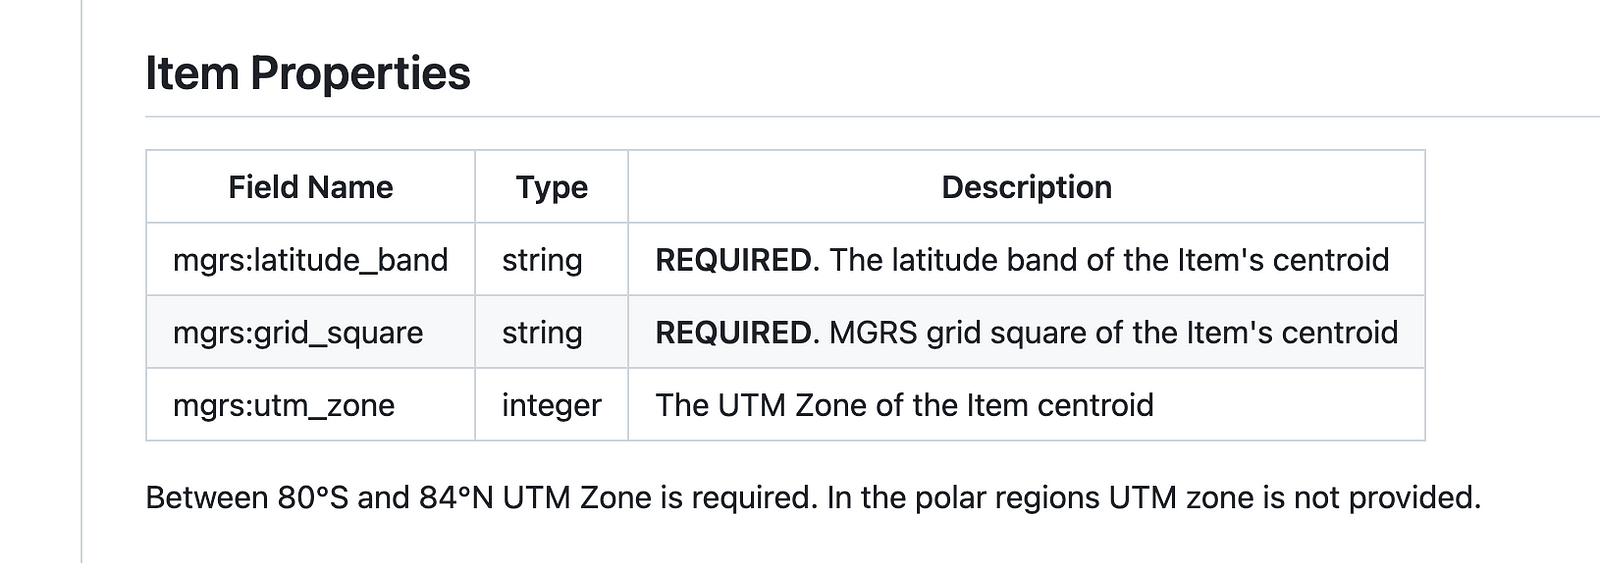Click the divider line under Item Properties
Image resolution: width=1600 pixels, height=563 pixels.
pos(870,117)
